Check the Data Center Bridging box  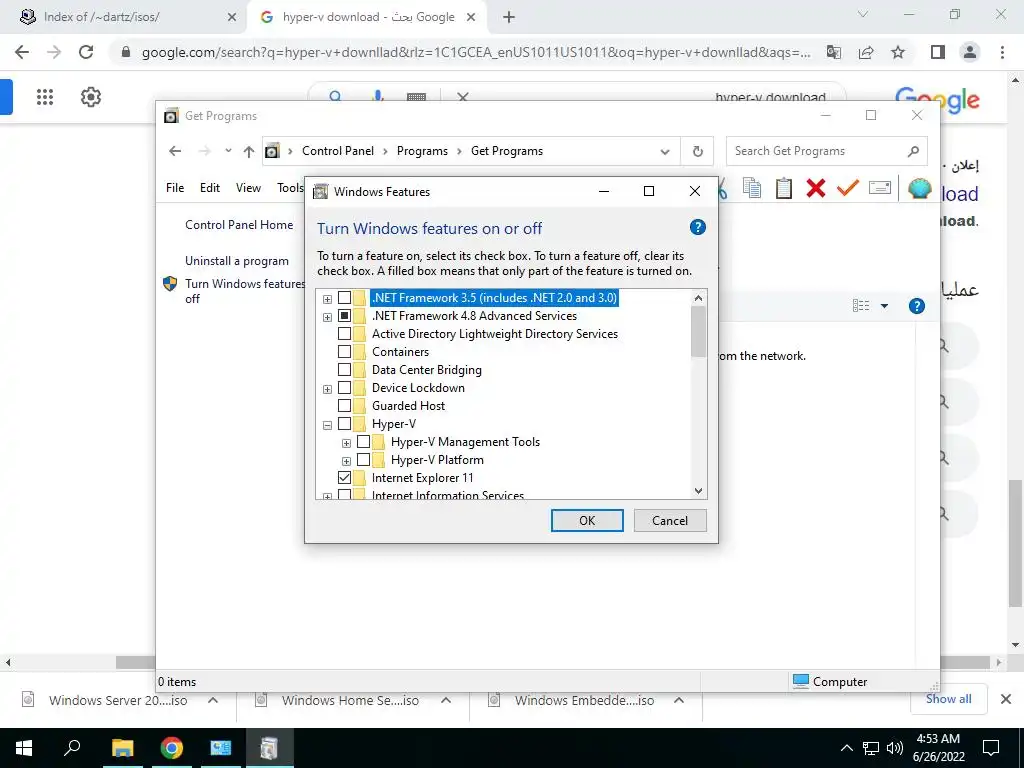coord(344,370)
